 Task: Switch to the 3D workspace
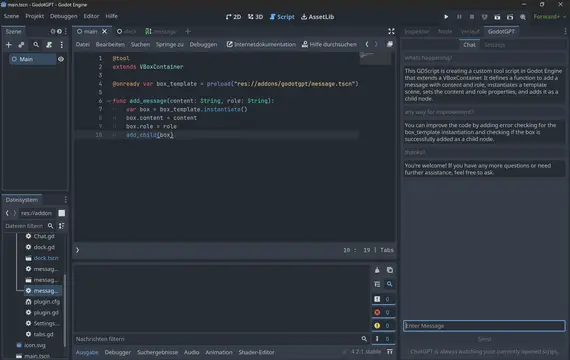pos(255,17)
